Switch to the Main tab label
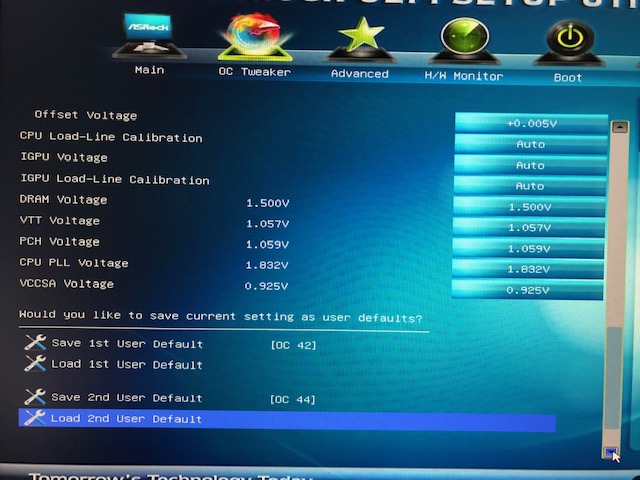Screen dimensions: 640x480 [149, 70]
